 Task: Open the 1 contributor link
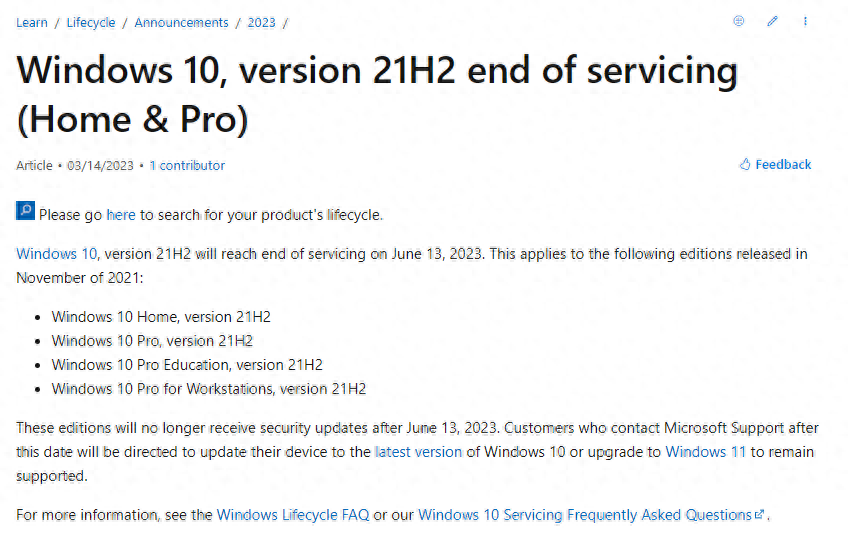click(187, 166)
